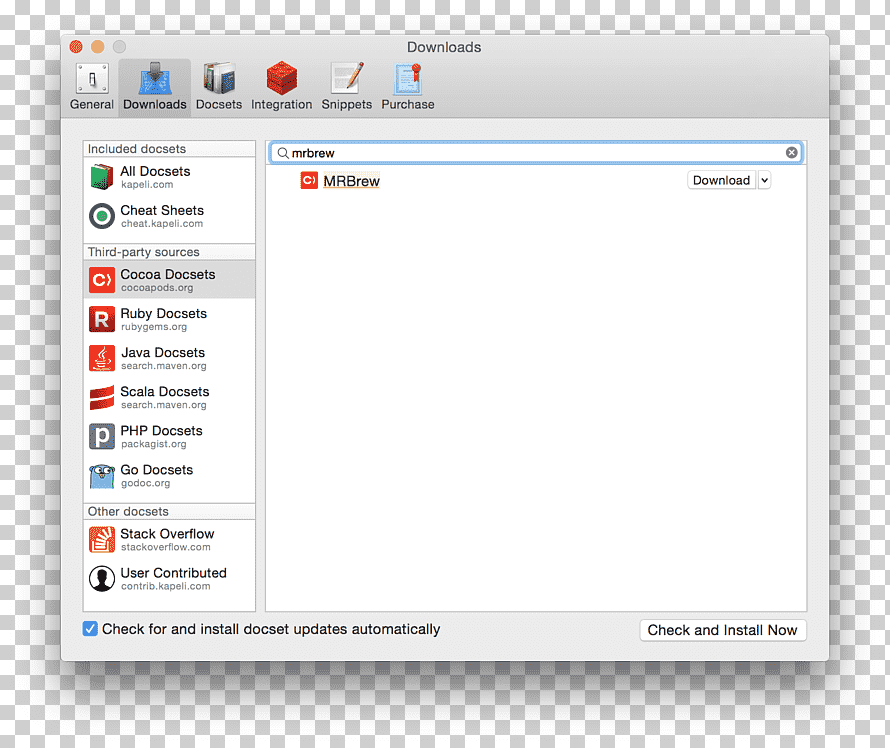Click the cheat.kapeli.com subtitle text

162,224
